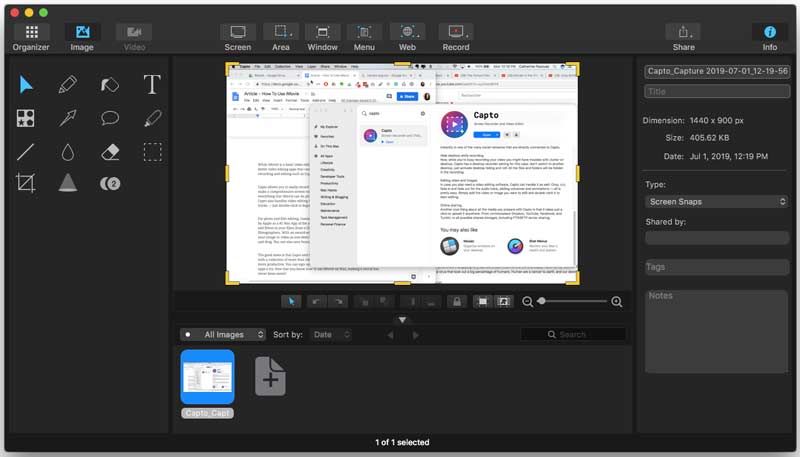Select the Text tool
This screenshot has width=800, height=457.
(152, 85)
